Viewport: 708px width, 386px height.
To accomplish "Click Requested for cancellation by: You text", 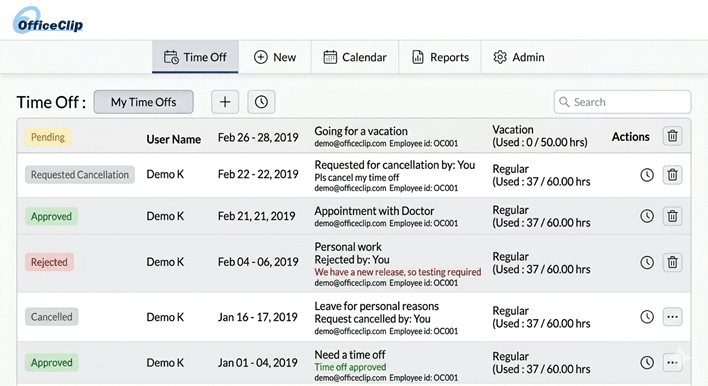I will pos(395,165).
